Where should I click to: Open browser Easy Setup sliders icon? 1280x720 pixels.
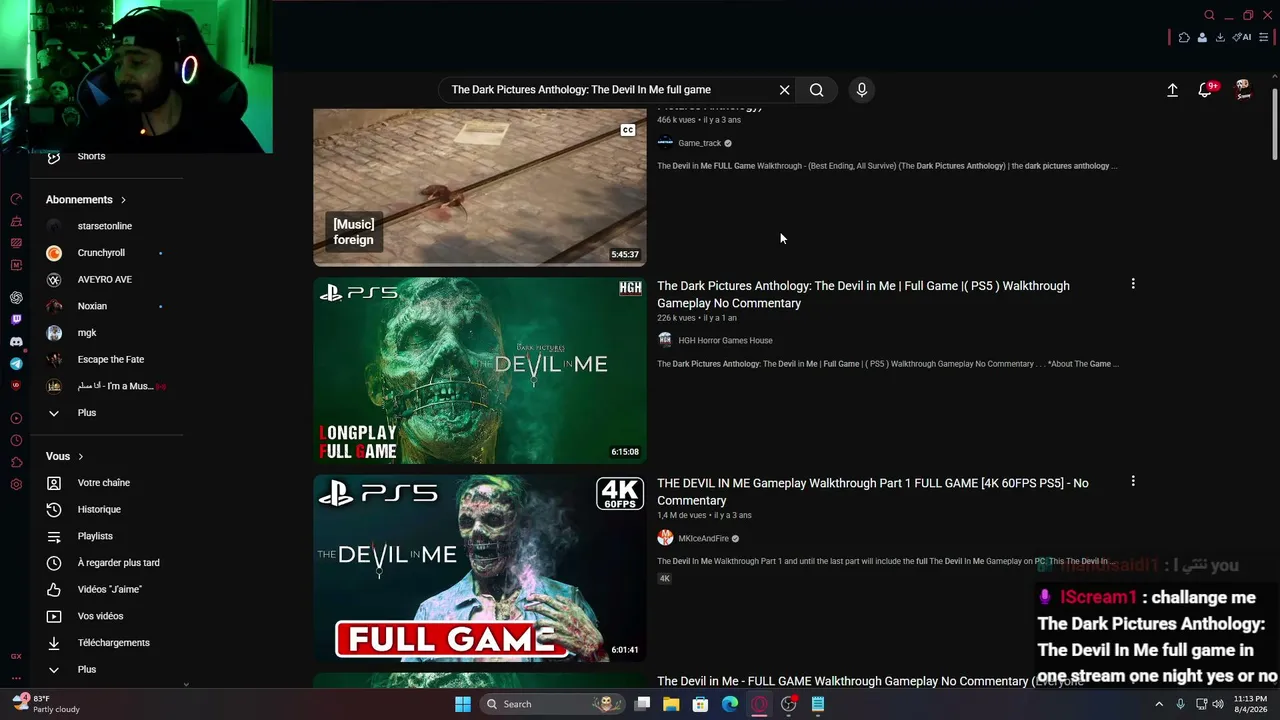pyautogui.click(x=1264, y=38)
